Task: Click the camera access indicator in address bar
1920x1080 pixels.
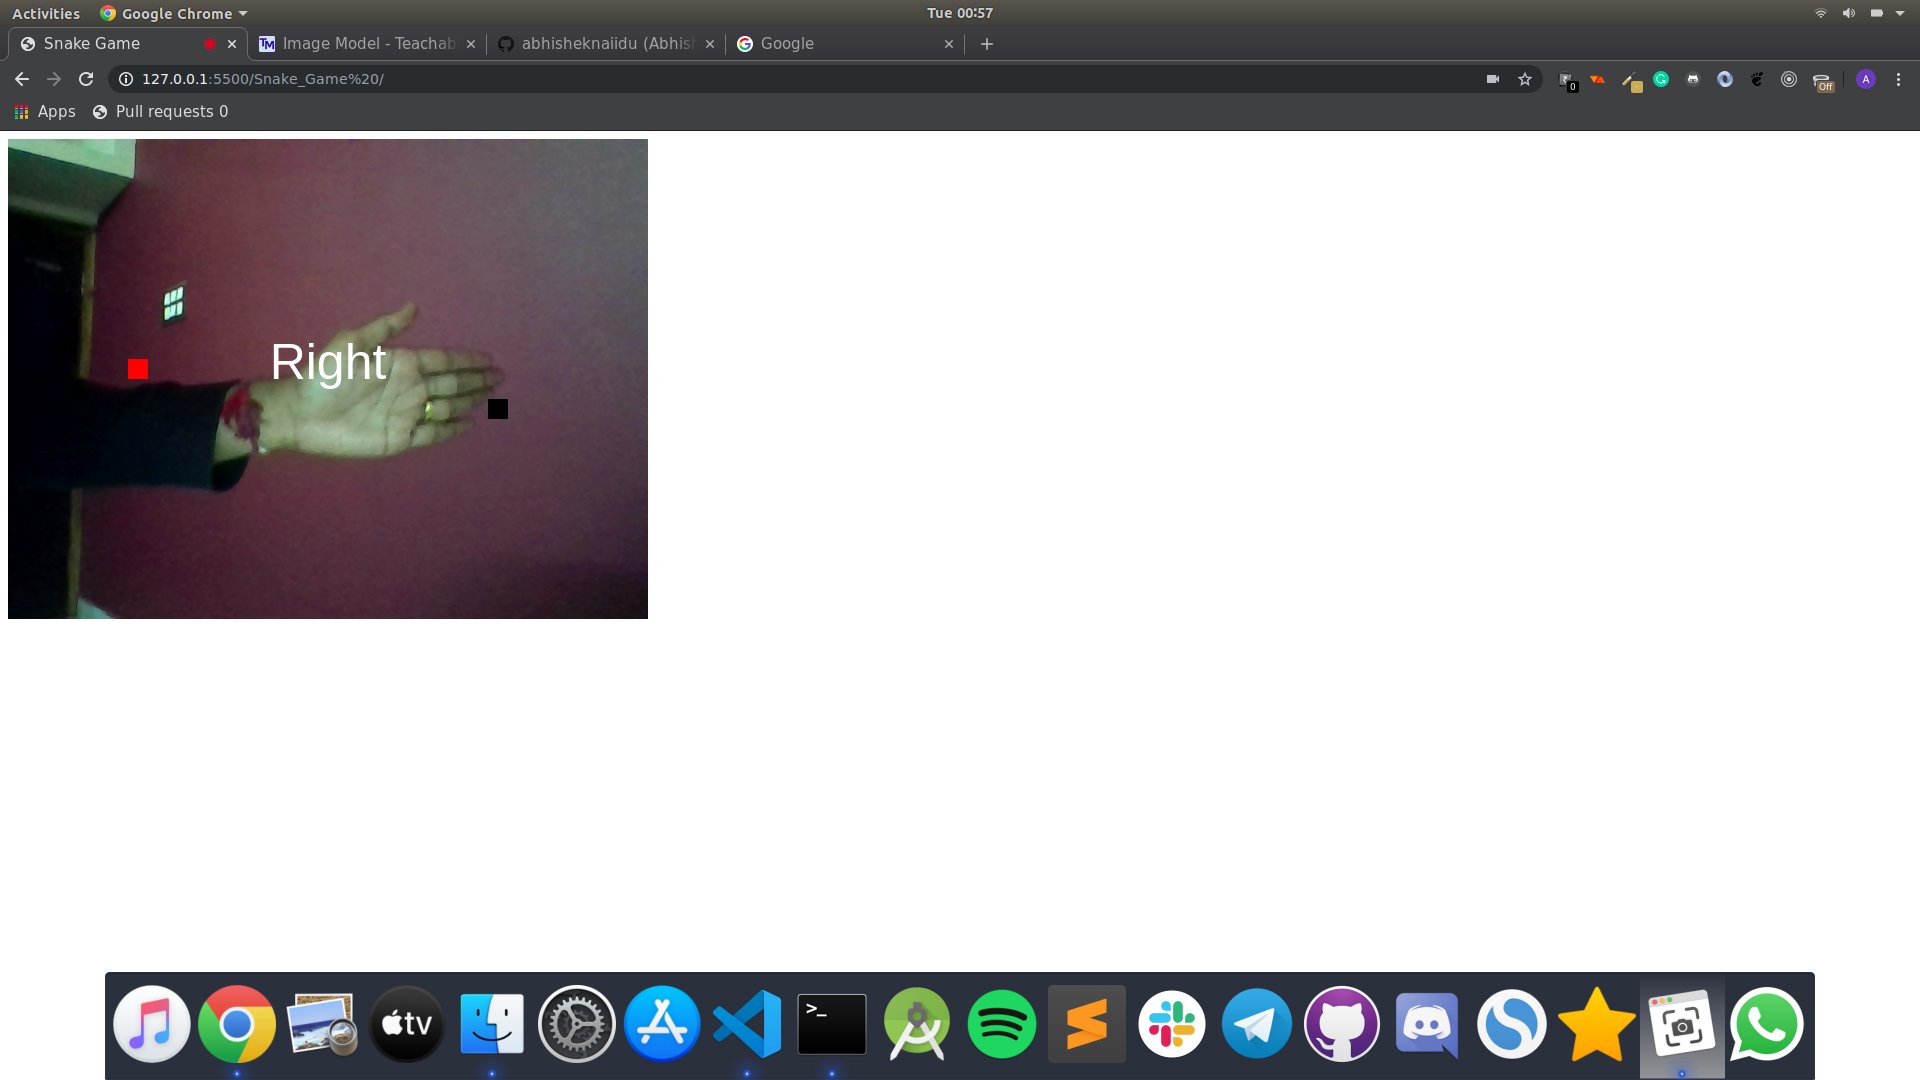Action: [x=1492, y=79]
